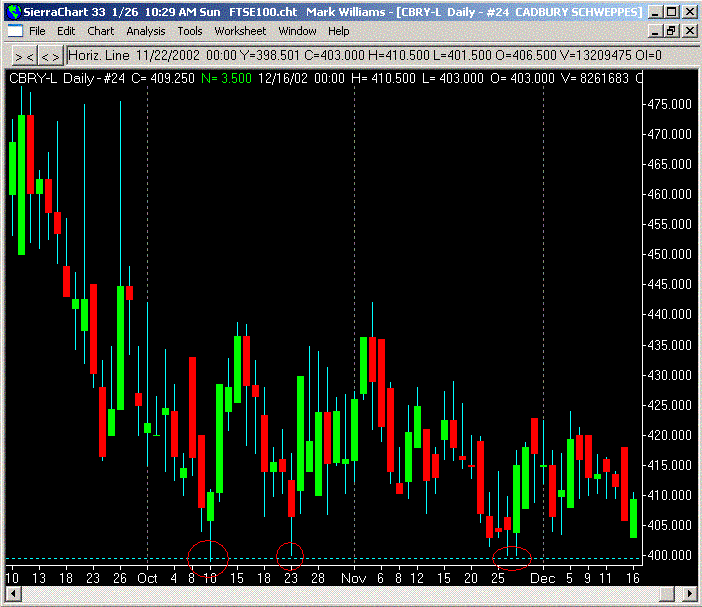Click the SierraChart icon in title bar

pos(11,11)
